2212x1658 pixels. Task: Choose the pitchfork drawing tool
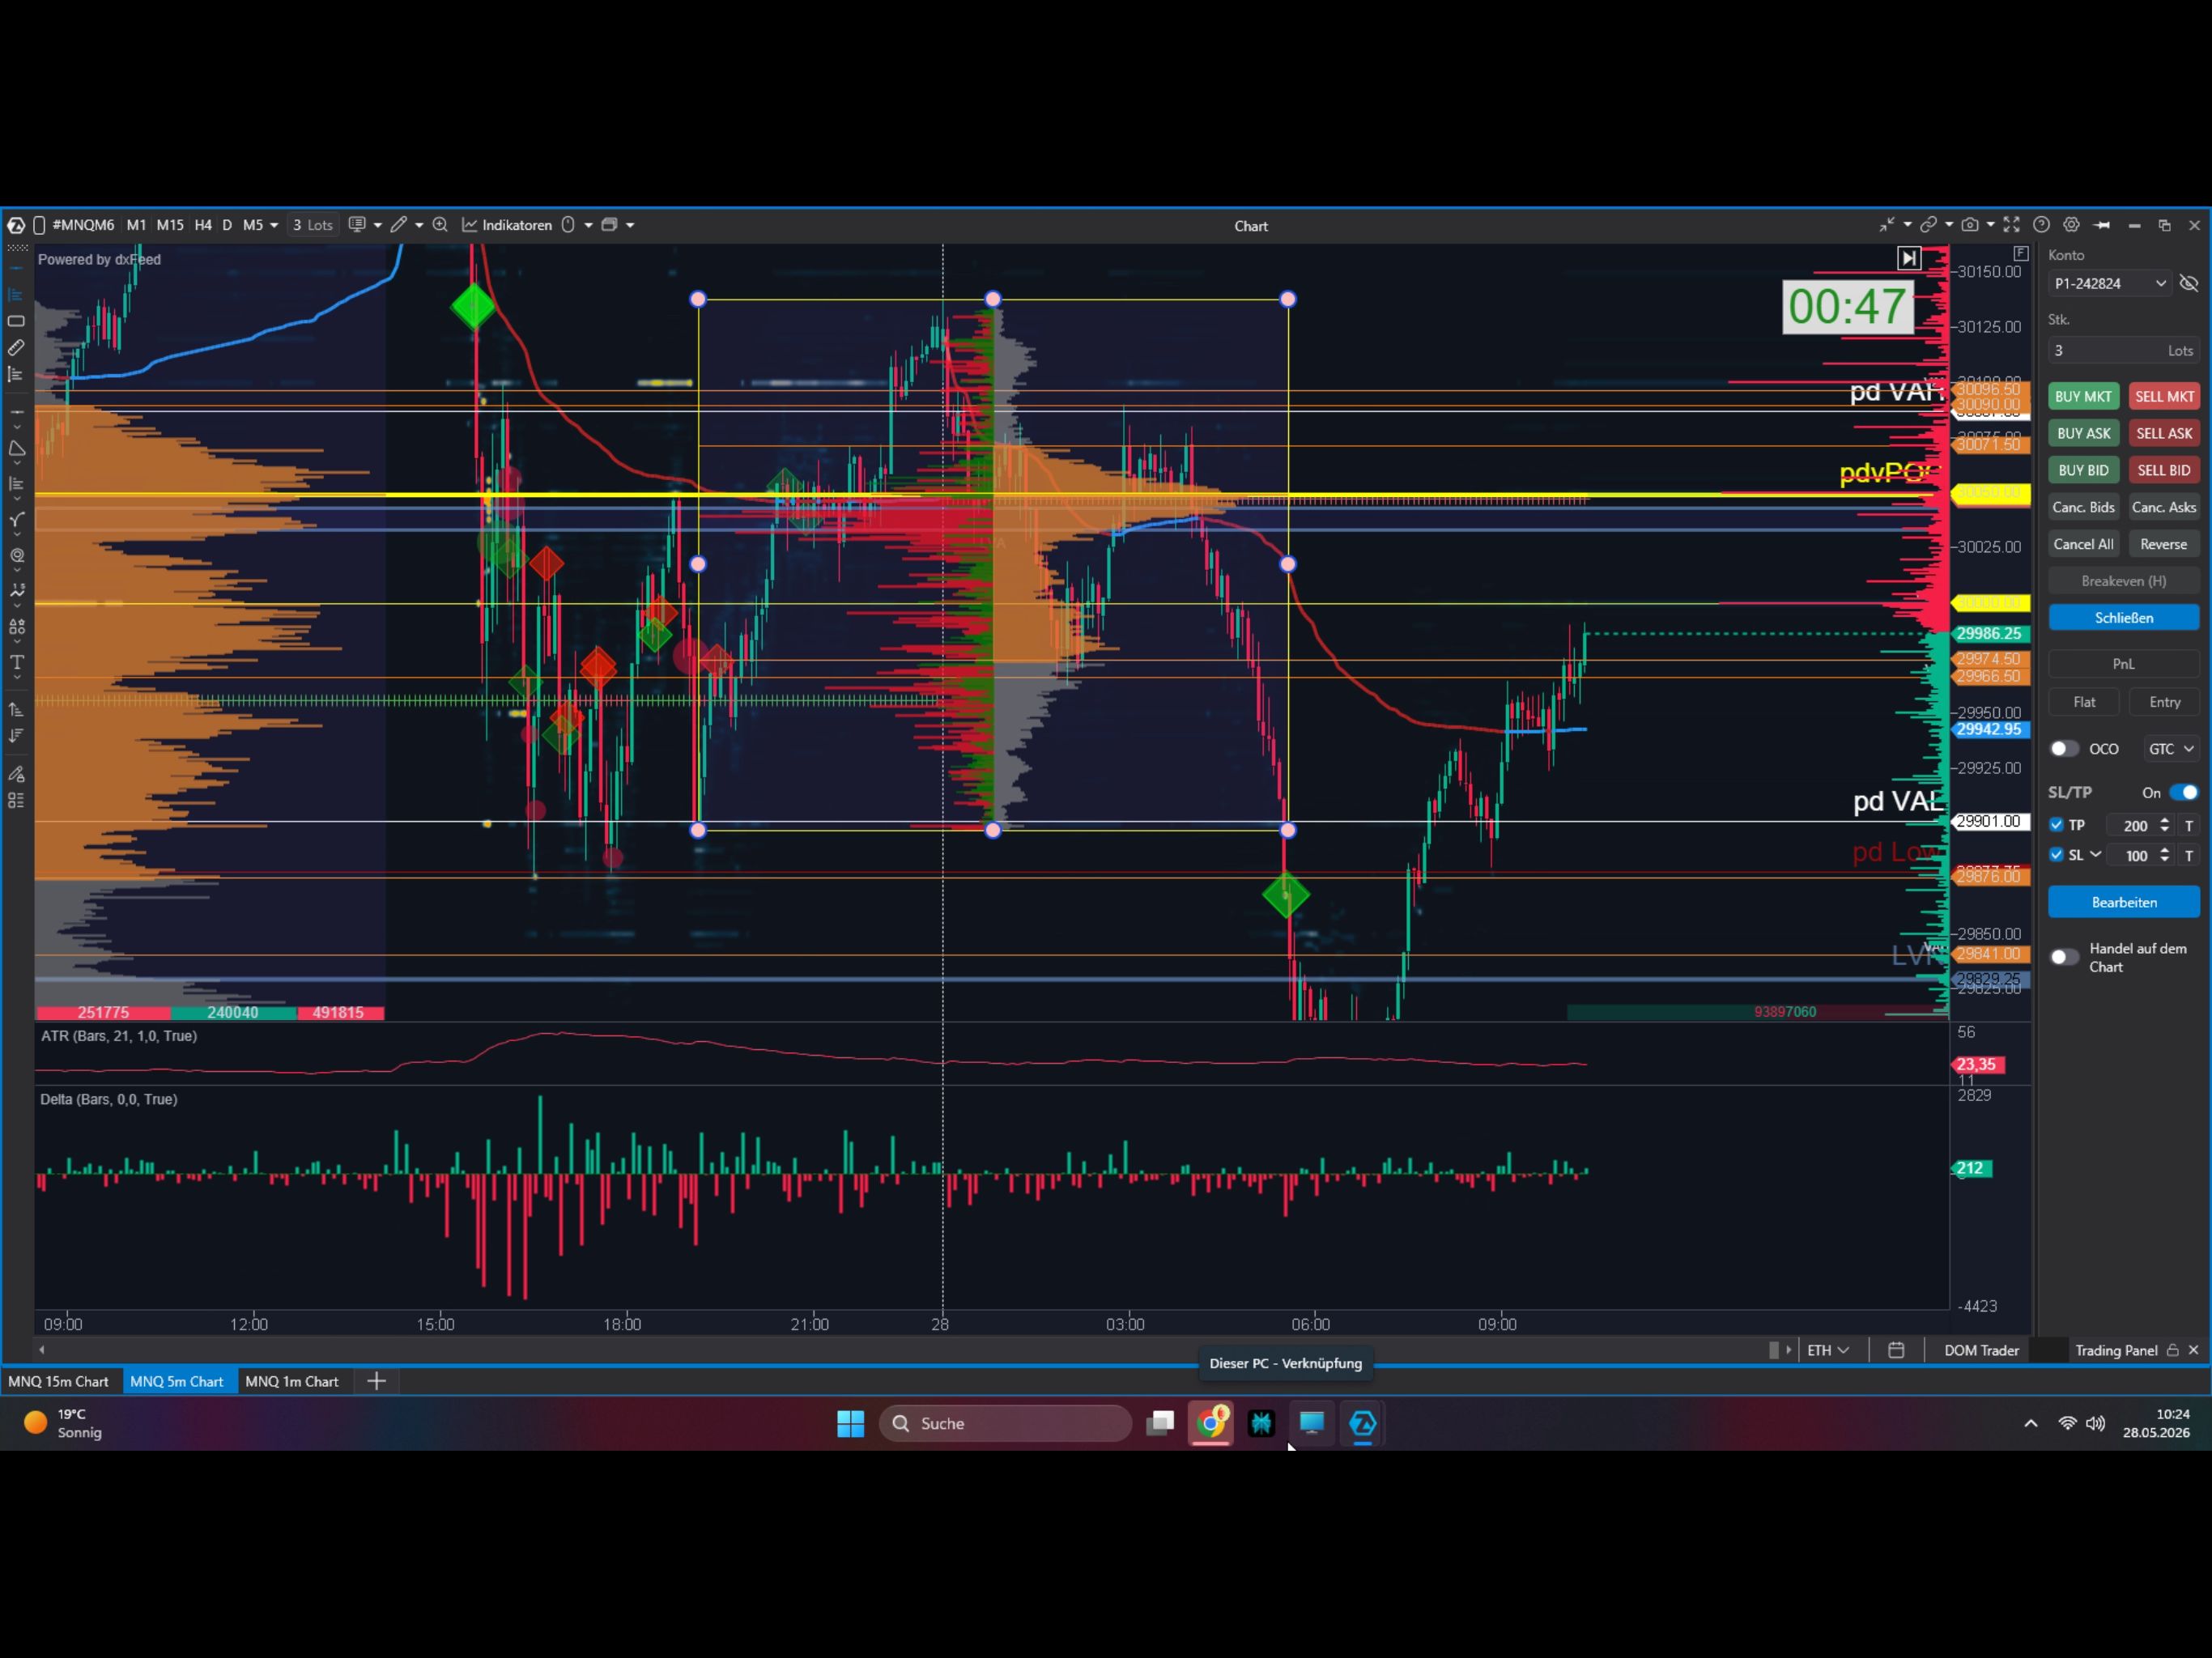(x=16, y=520)
